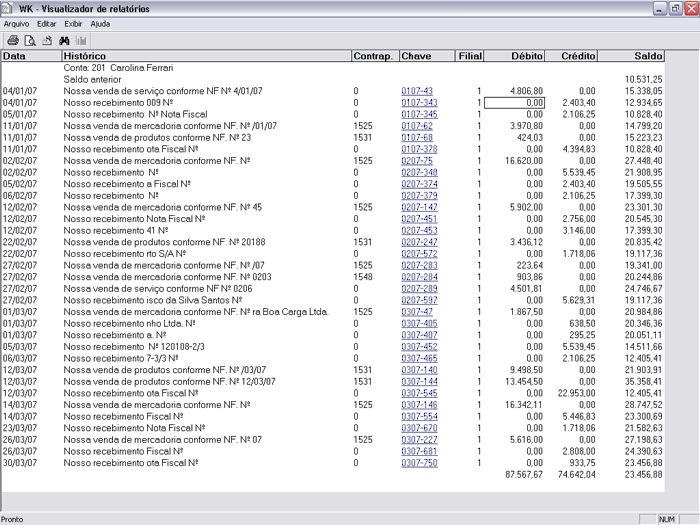Image resolution: width=700 pixels, height=525 pixels.
Task: Open print preview with the magnifier page icon
Action: 30,40
